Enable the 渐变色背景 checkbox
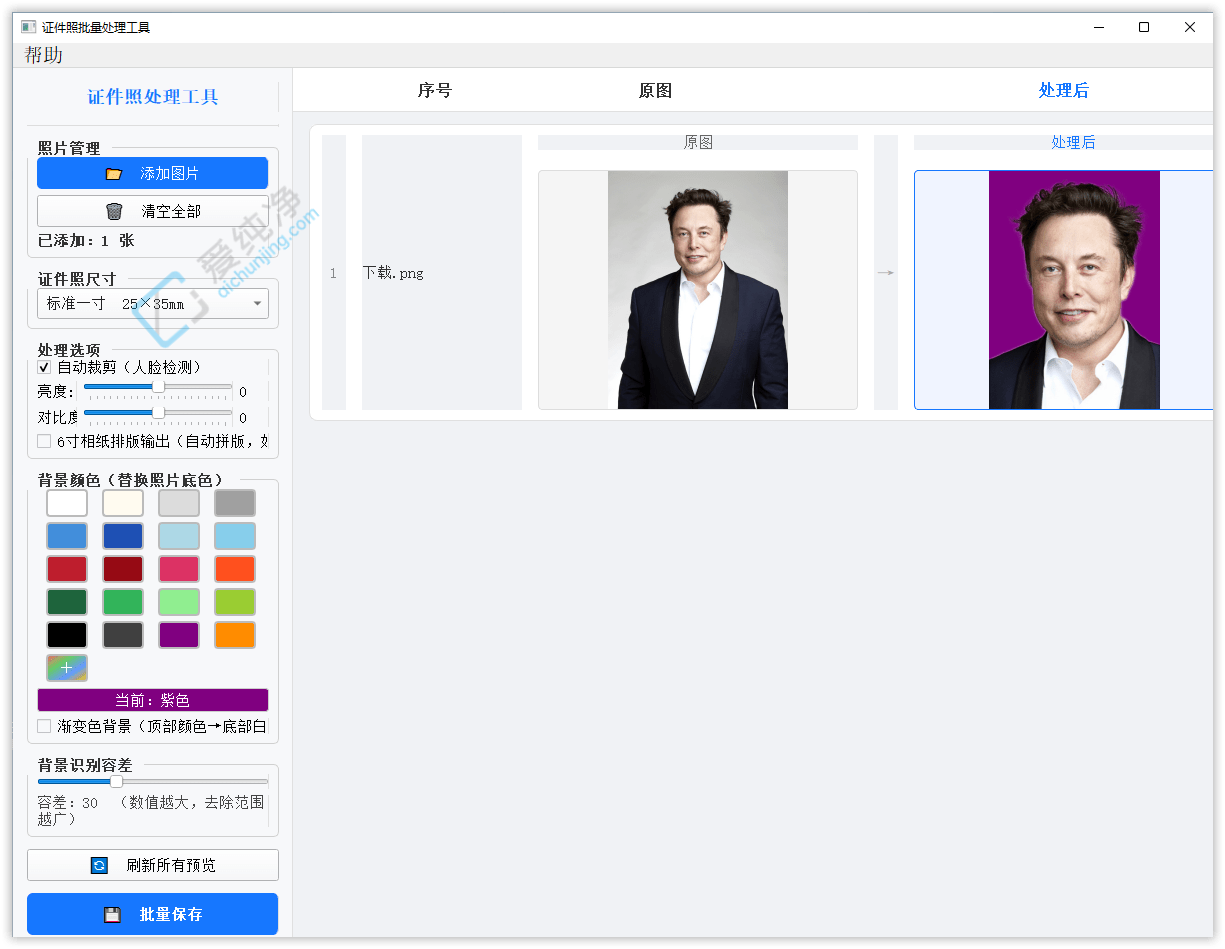This screenshot has height=949, width=1225. pos(44,726)
